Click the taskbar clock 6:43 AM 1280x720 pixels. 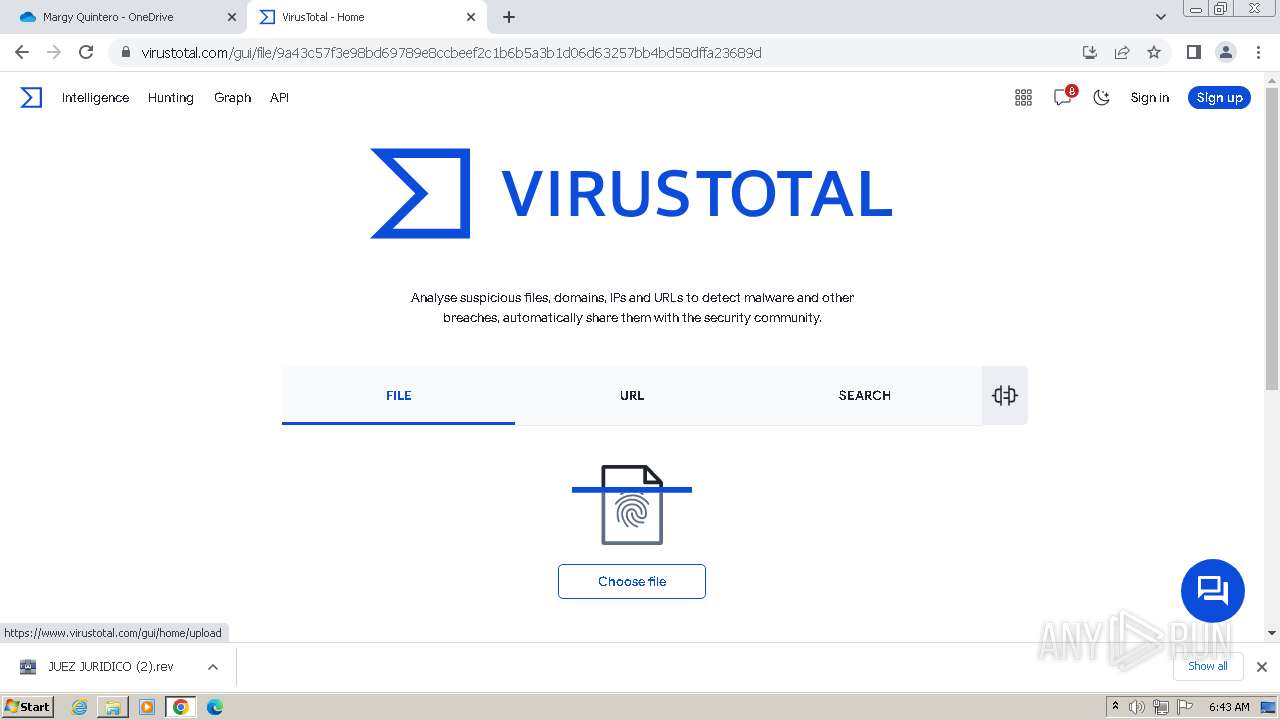1229,707
